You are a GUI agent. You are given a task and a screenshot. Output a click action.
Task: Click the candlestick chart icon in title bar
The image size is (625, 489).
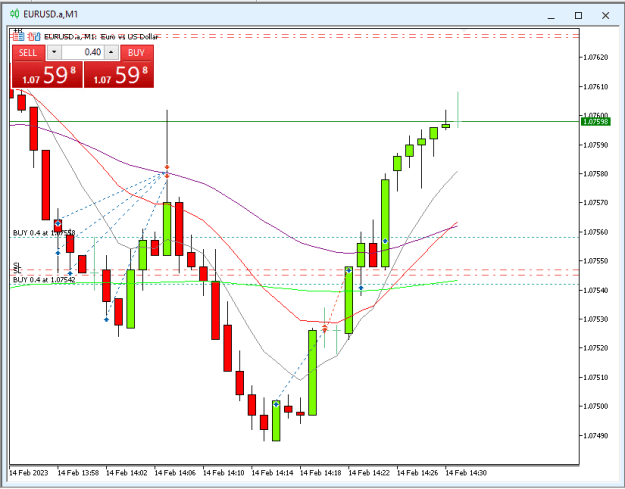14,14
